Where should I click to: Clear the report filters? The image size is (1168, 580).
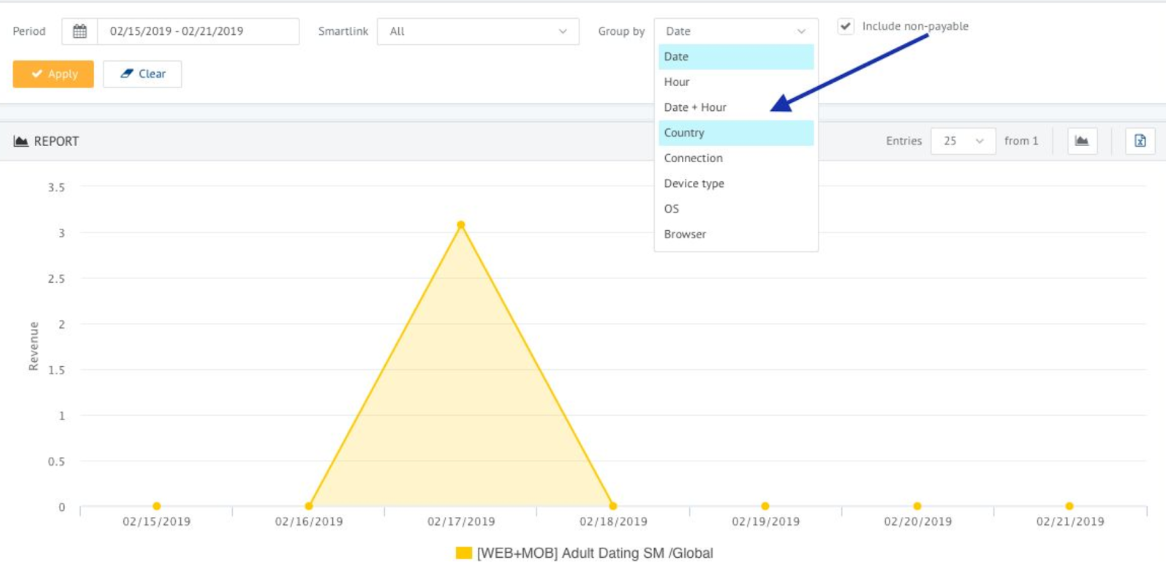point(142,74)
